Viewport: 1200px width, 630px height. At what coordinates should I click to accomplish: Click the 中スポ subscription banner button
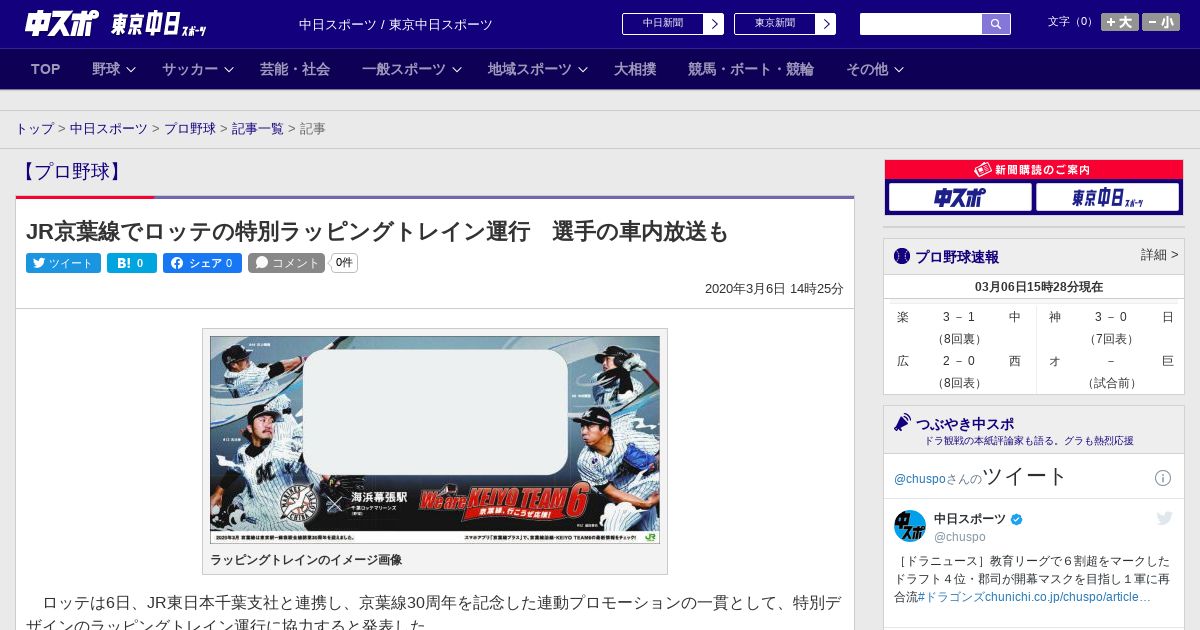tap(960, 197)
